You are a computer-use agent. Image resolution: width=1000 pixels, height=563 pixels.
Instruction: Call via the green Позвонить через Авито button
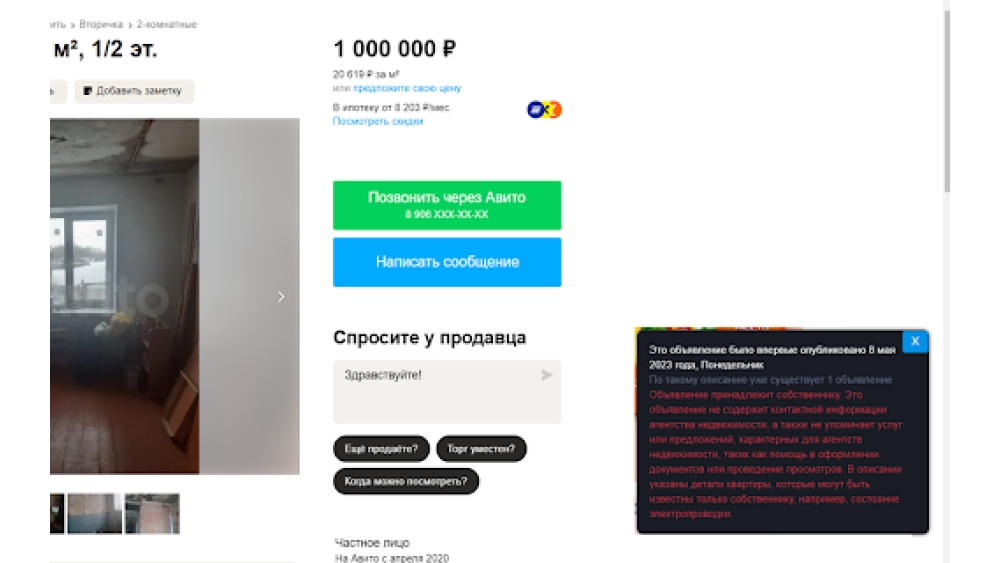447,205
